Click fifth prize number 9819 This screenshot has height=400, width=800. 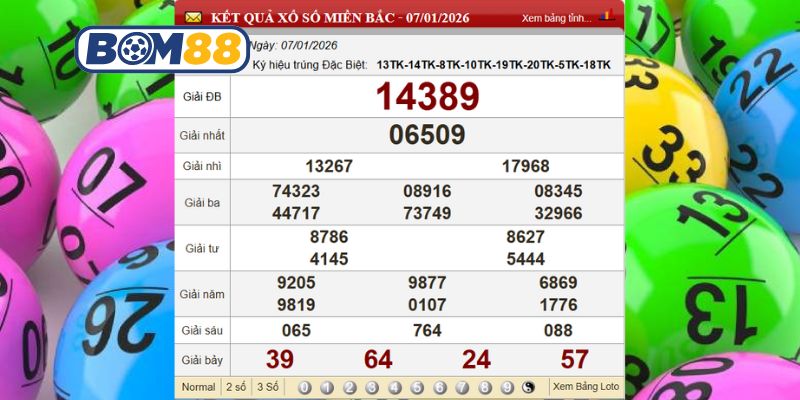(x=296, y=305)
